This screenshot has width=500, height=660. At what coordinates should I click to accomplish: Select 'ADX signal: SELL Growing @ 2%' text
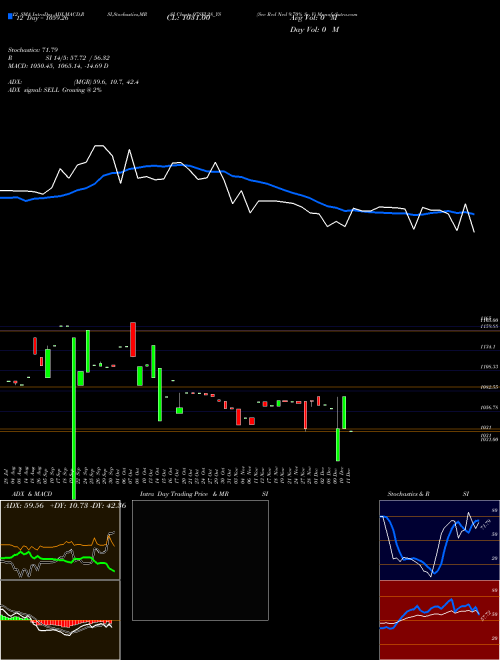(x=55, y=90)
